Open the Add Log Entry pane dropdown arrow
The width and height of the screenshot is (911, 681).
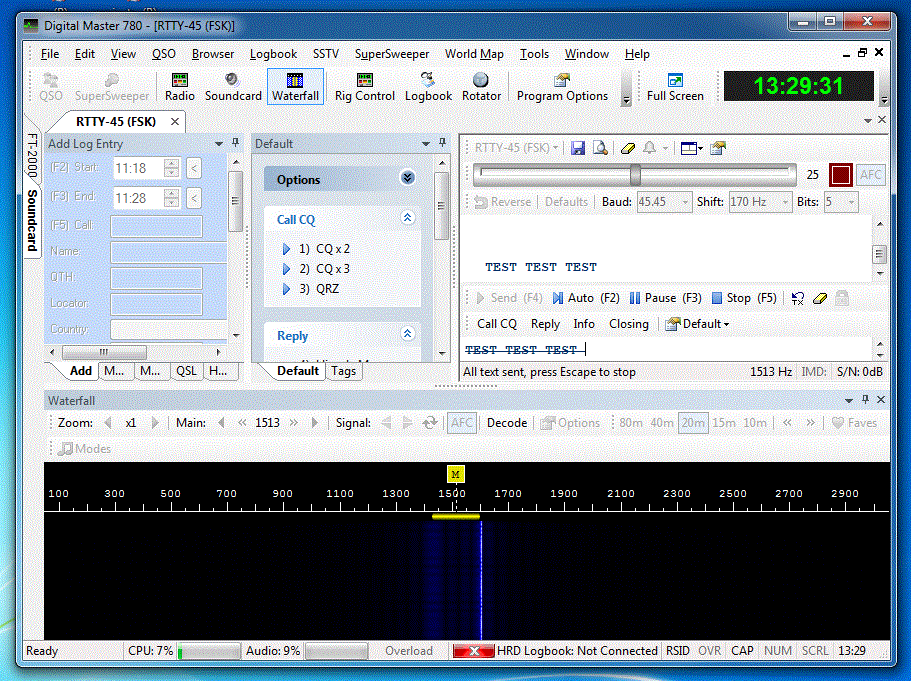click(x=219, y=144)
